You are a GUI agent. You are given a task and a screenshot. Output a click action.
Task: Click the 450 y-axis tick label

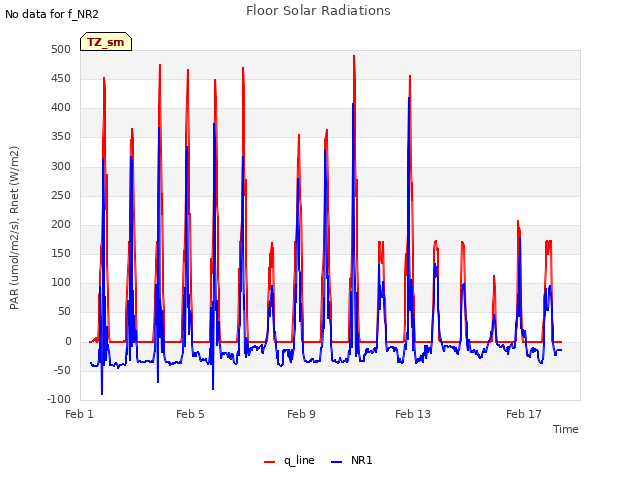61,78
